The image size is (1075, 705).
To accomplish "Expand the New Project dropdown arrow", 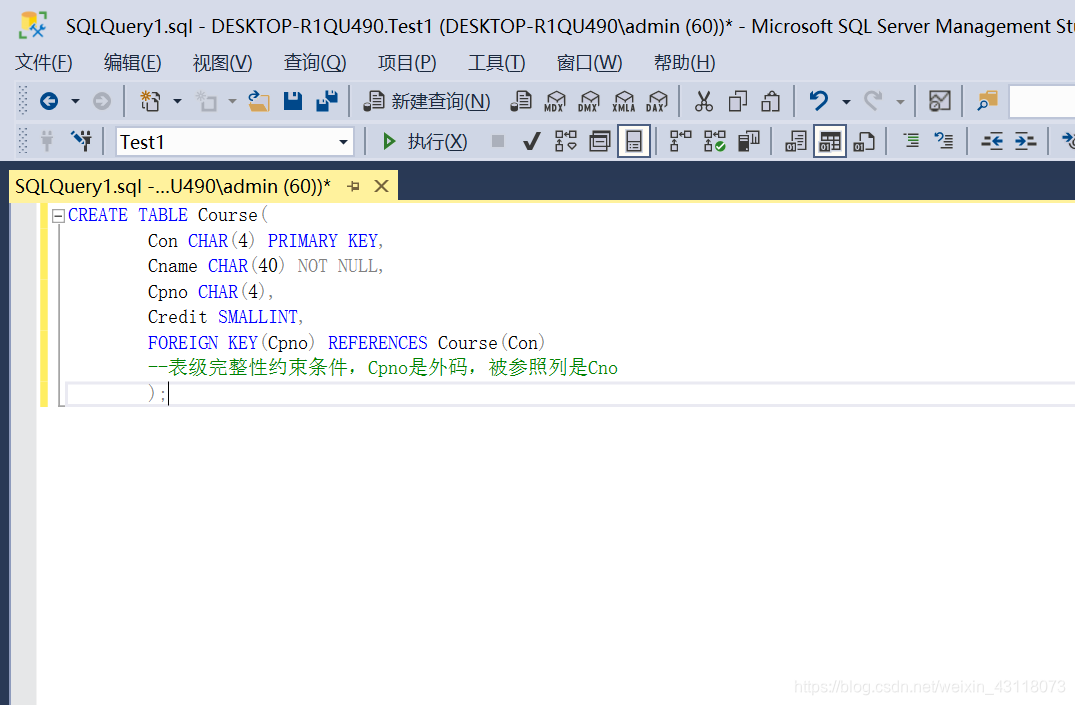I will [x=177, y=101].
